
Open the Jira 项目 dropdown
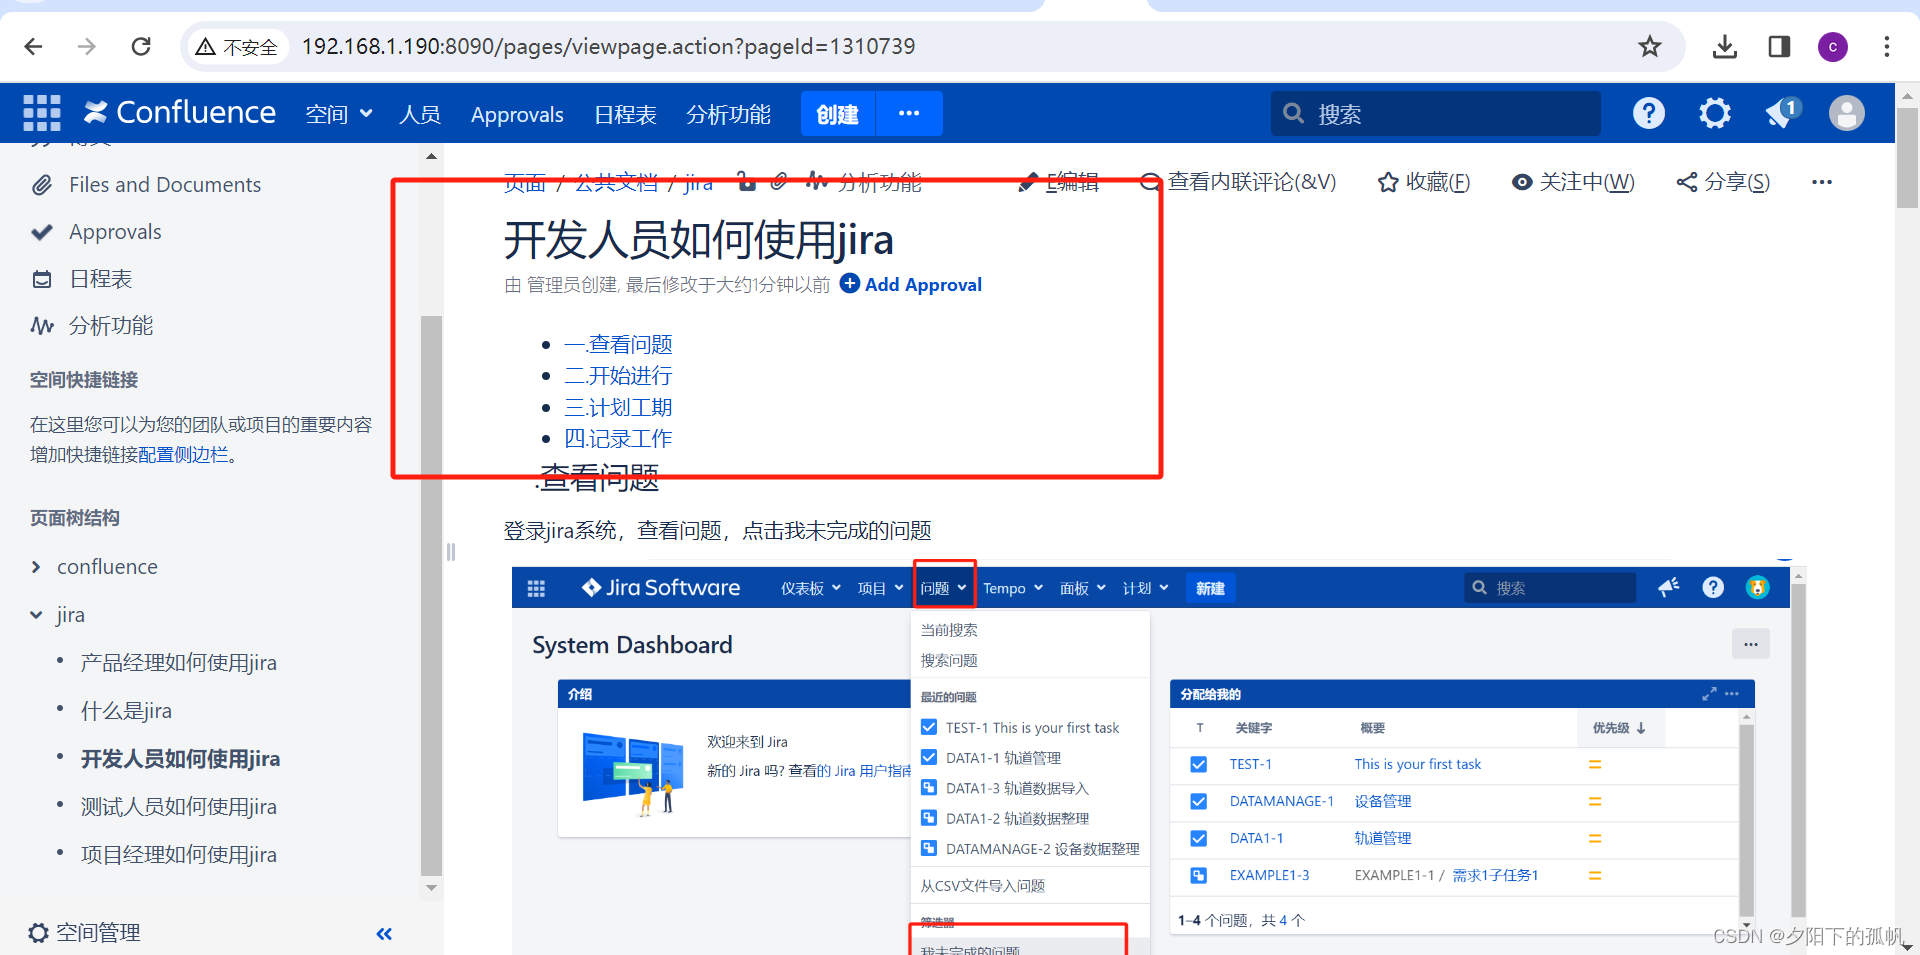[x=880, y=588]
